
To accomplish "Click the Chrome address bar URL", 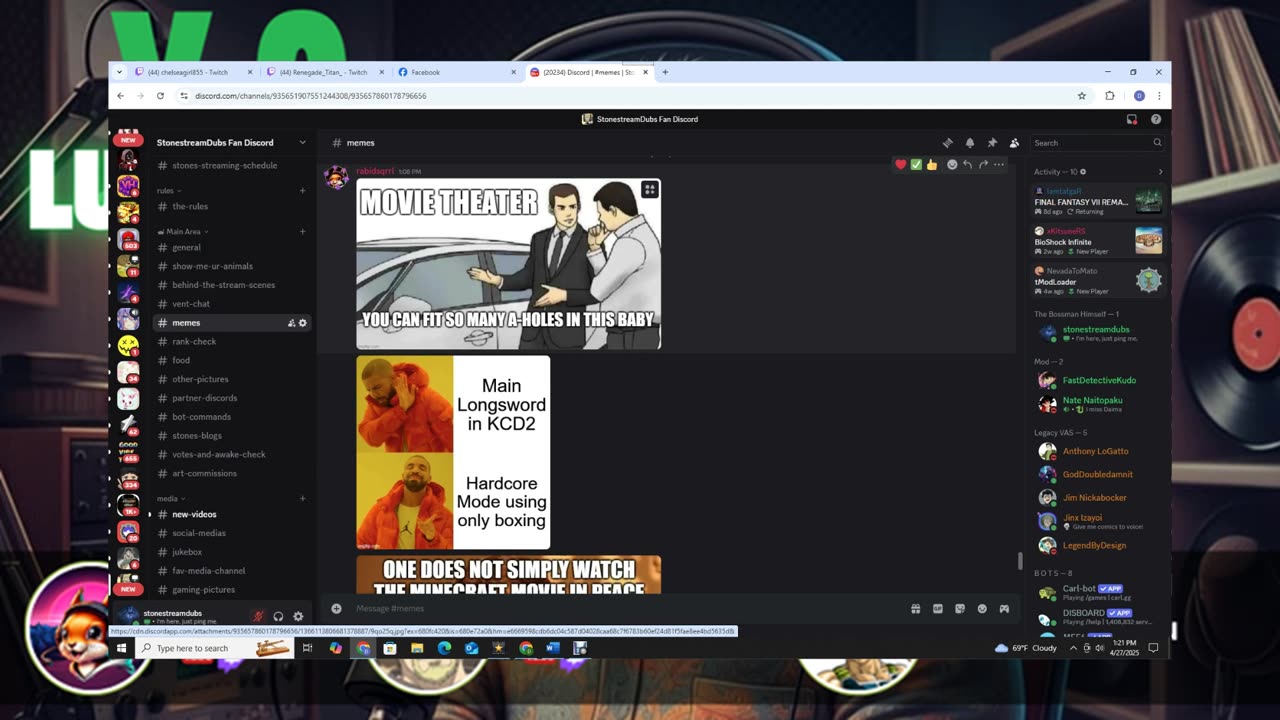I will [310, 96].
